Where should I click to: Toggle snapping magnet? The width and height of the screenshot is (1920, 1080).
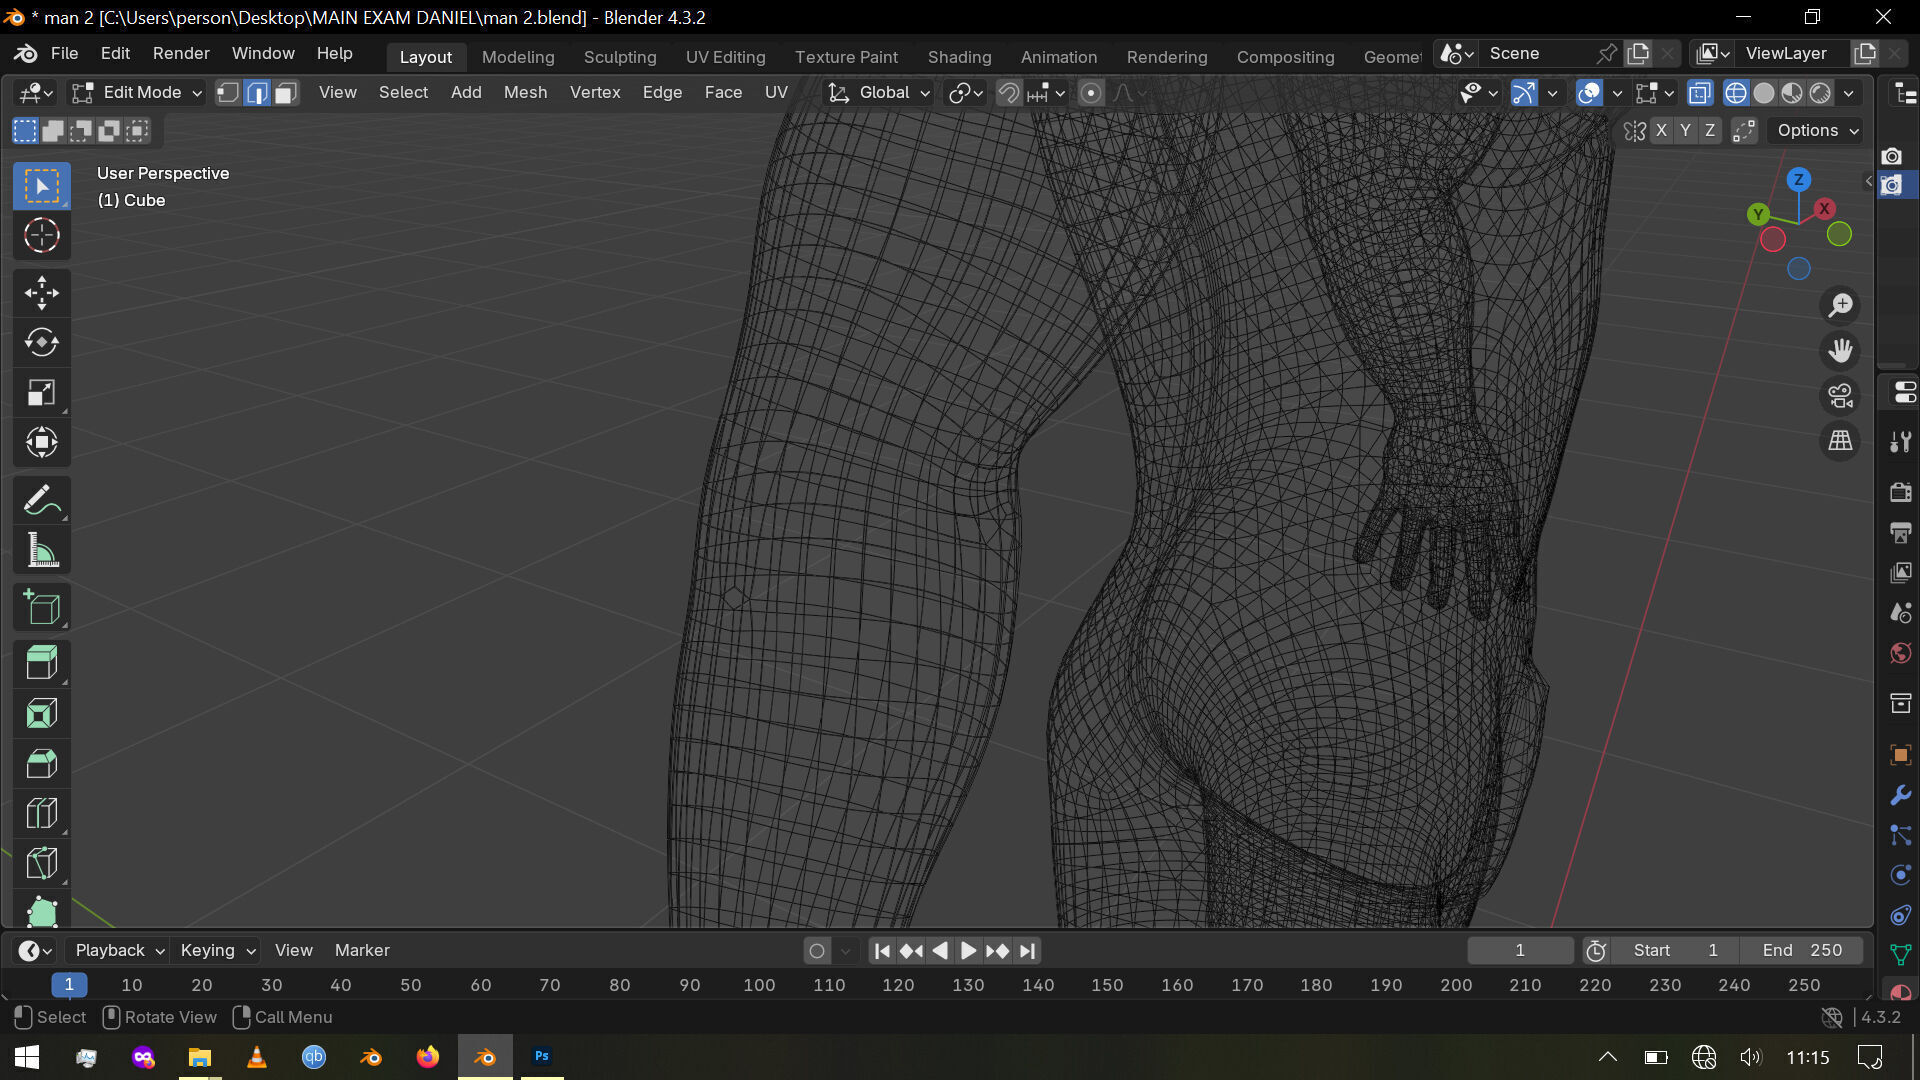[1009, 93]
